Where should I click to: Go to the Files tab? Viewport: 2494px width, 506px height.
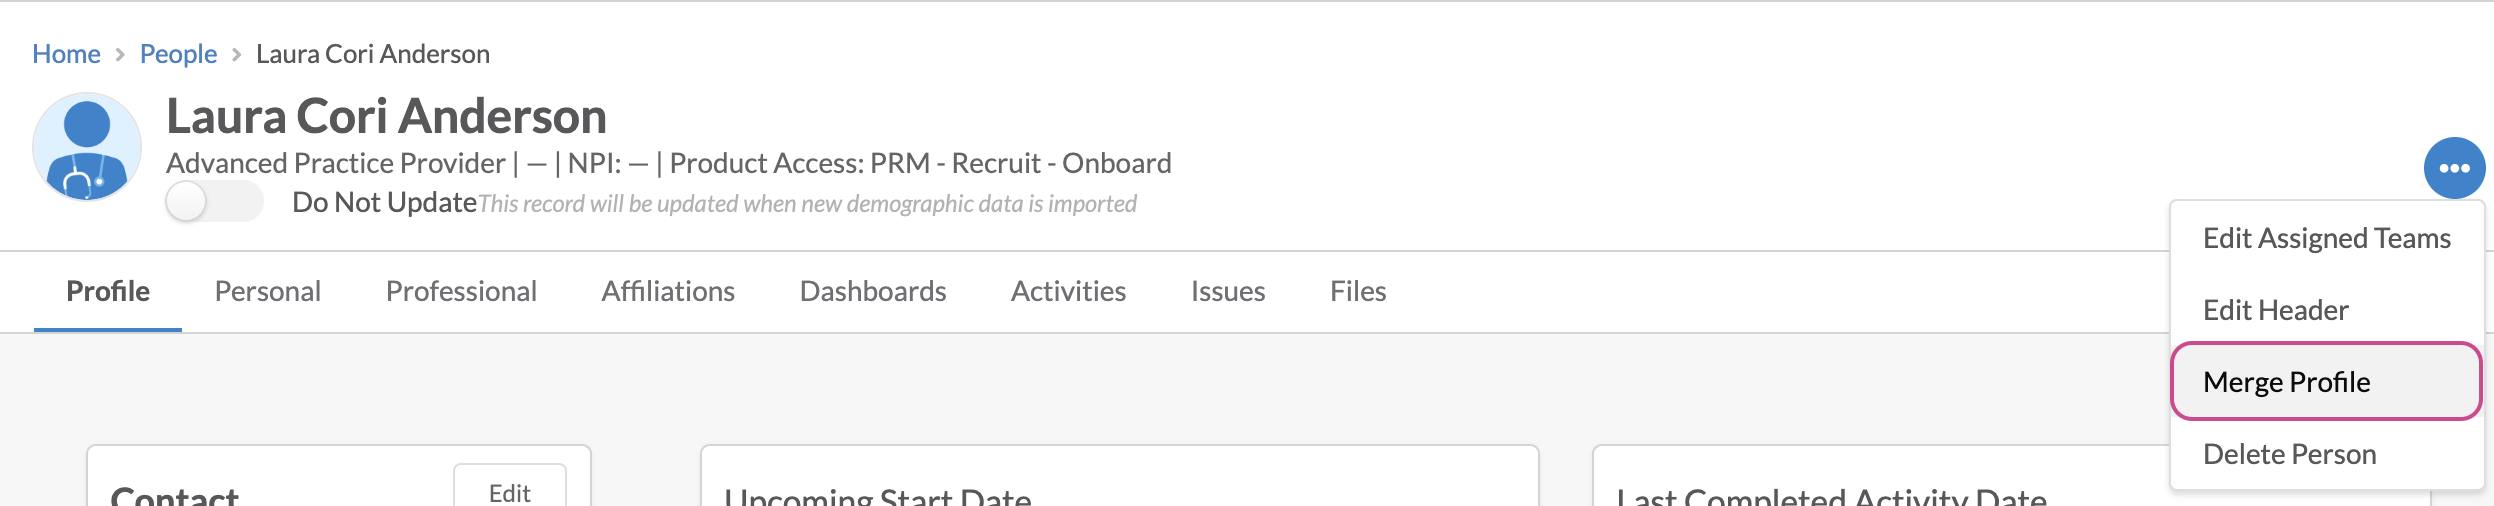point(1357,291)
